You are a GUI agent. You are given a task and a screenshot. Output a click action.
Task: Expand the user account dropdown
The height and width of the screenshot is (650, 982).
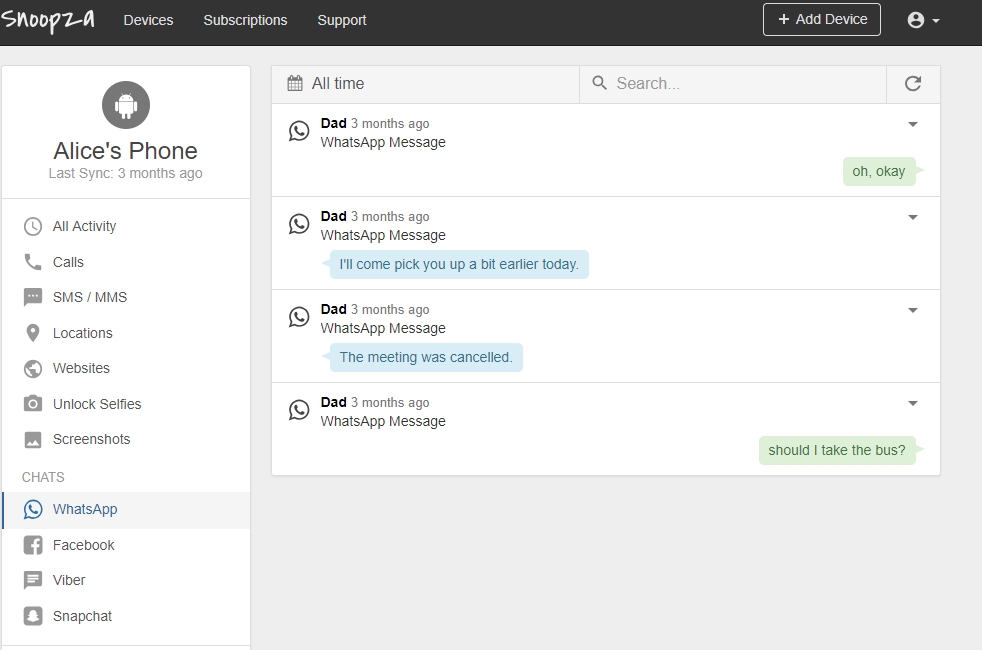(923, 20)
